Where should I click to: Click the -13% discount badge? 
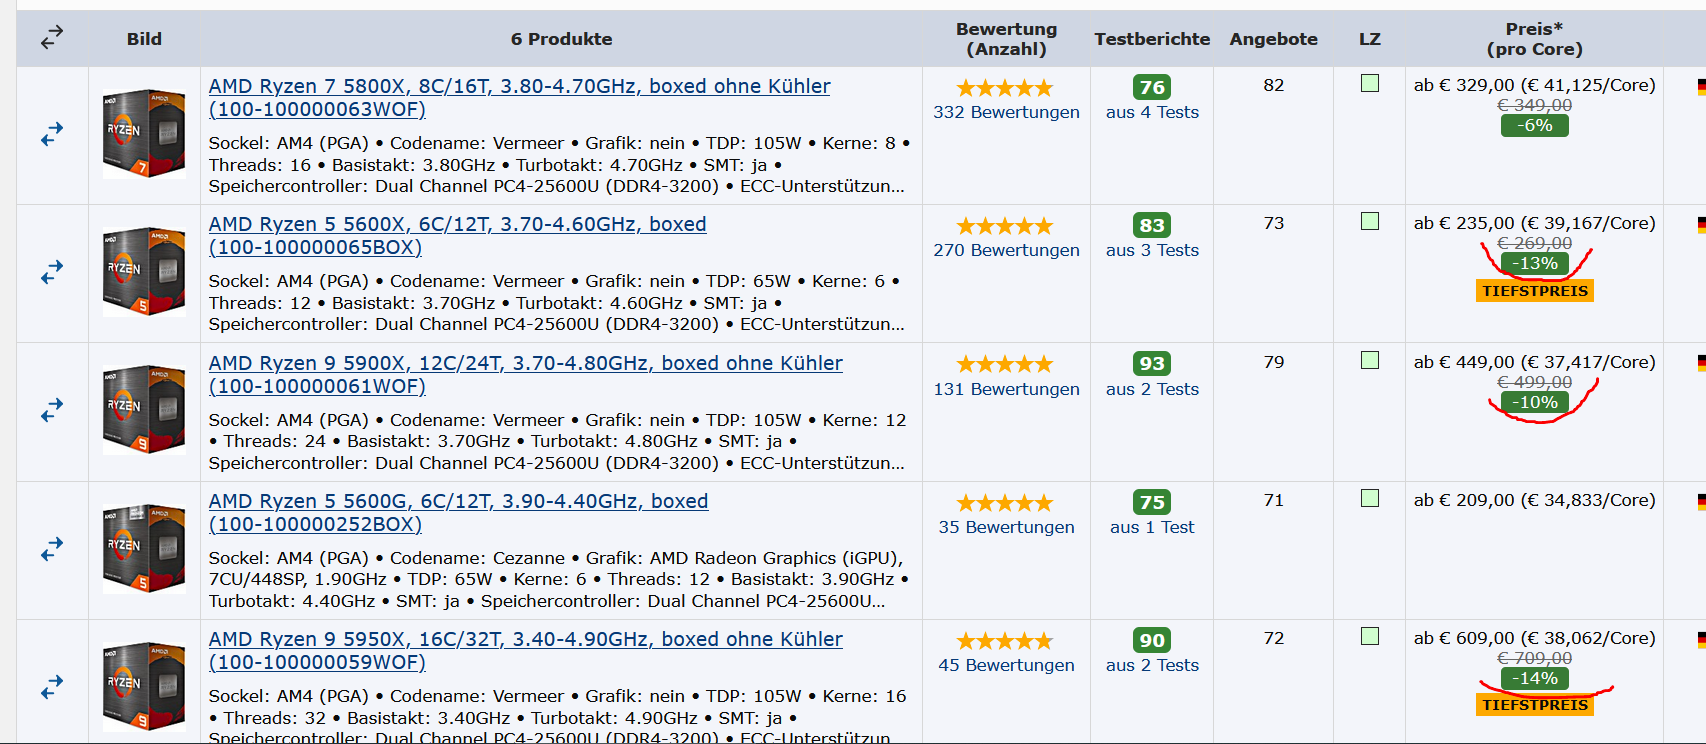(x=1535, y=263)
